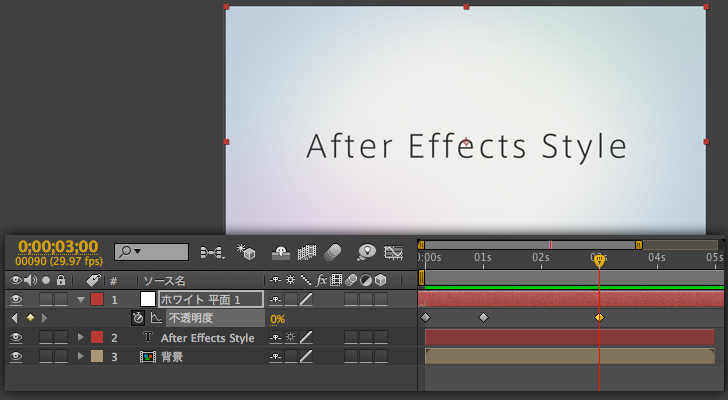
Task: Click the Motion Blur column header icon
Action: click(x=351, y=280)
